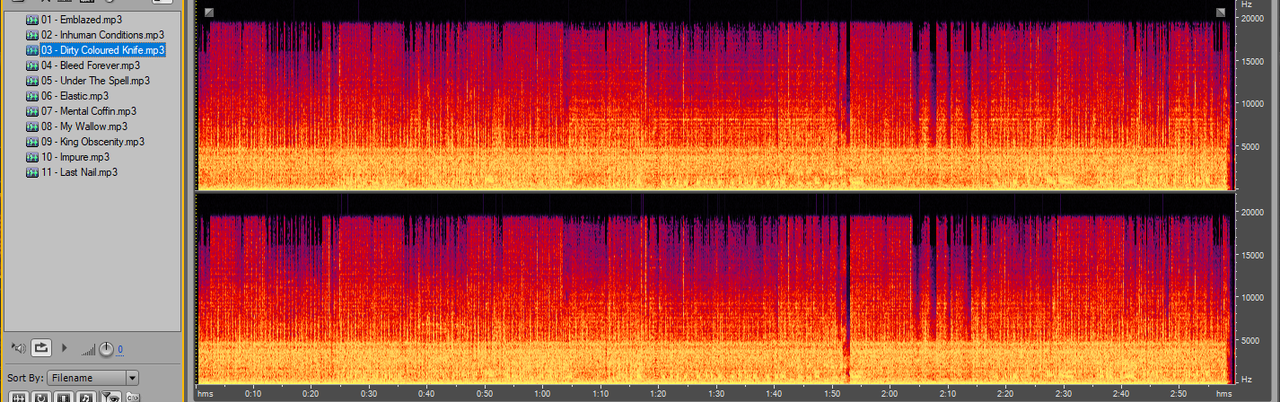Click the preview play triangle button

click(64, 348)
